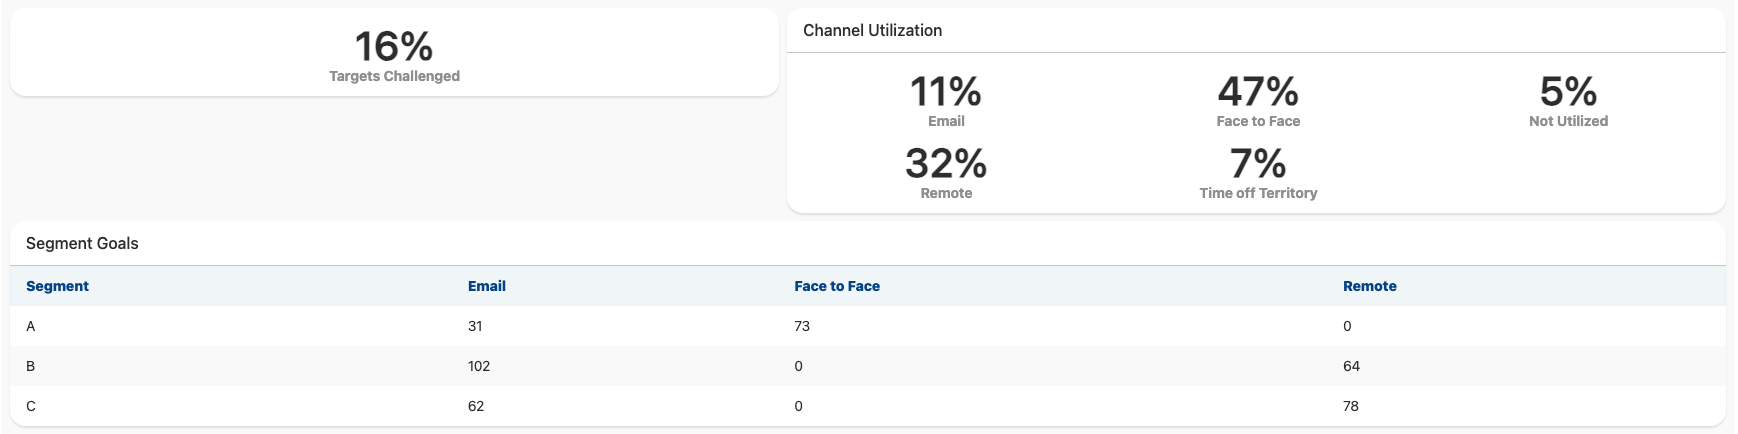This screenshot has height=434, width=1738.
Task: Click the Segment Goals table title
Action: (82, 244)
